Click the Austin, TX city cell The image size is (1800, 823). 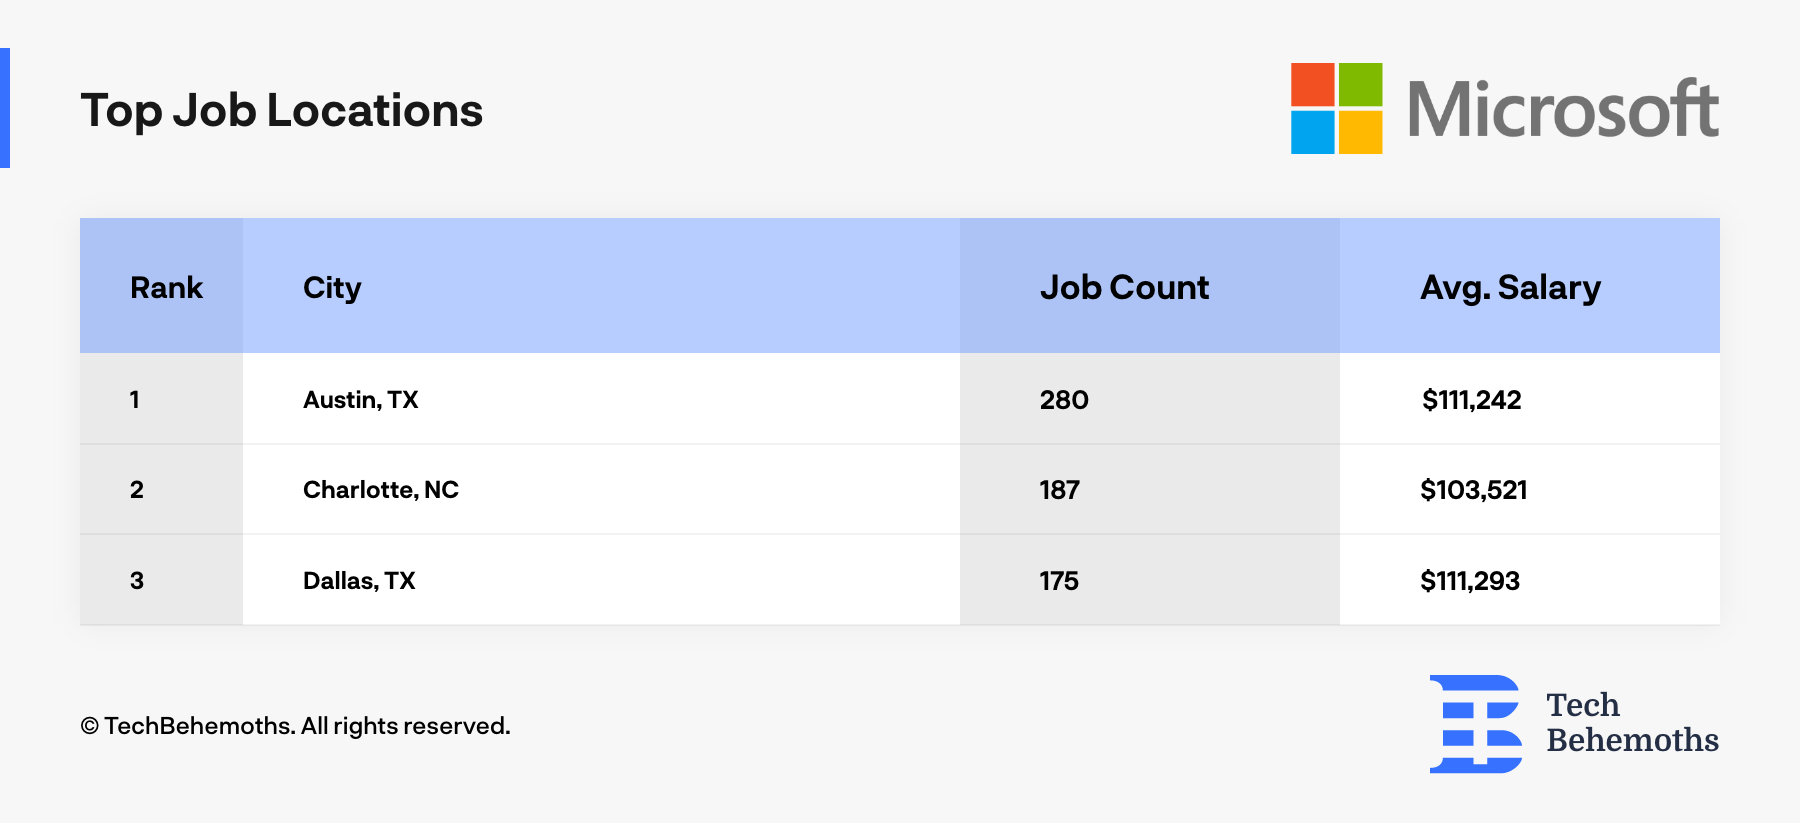[360, 400]
